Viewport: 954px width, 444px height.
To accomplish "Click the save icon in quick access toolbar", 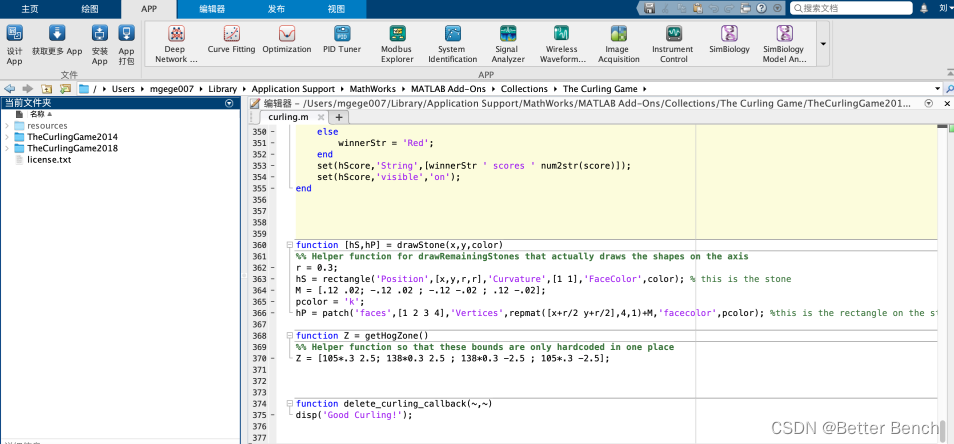I will [650, 9].
